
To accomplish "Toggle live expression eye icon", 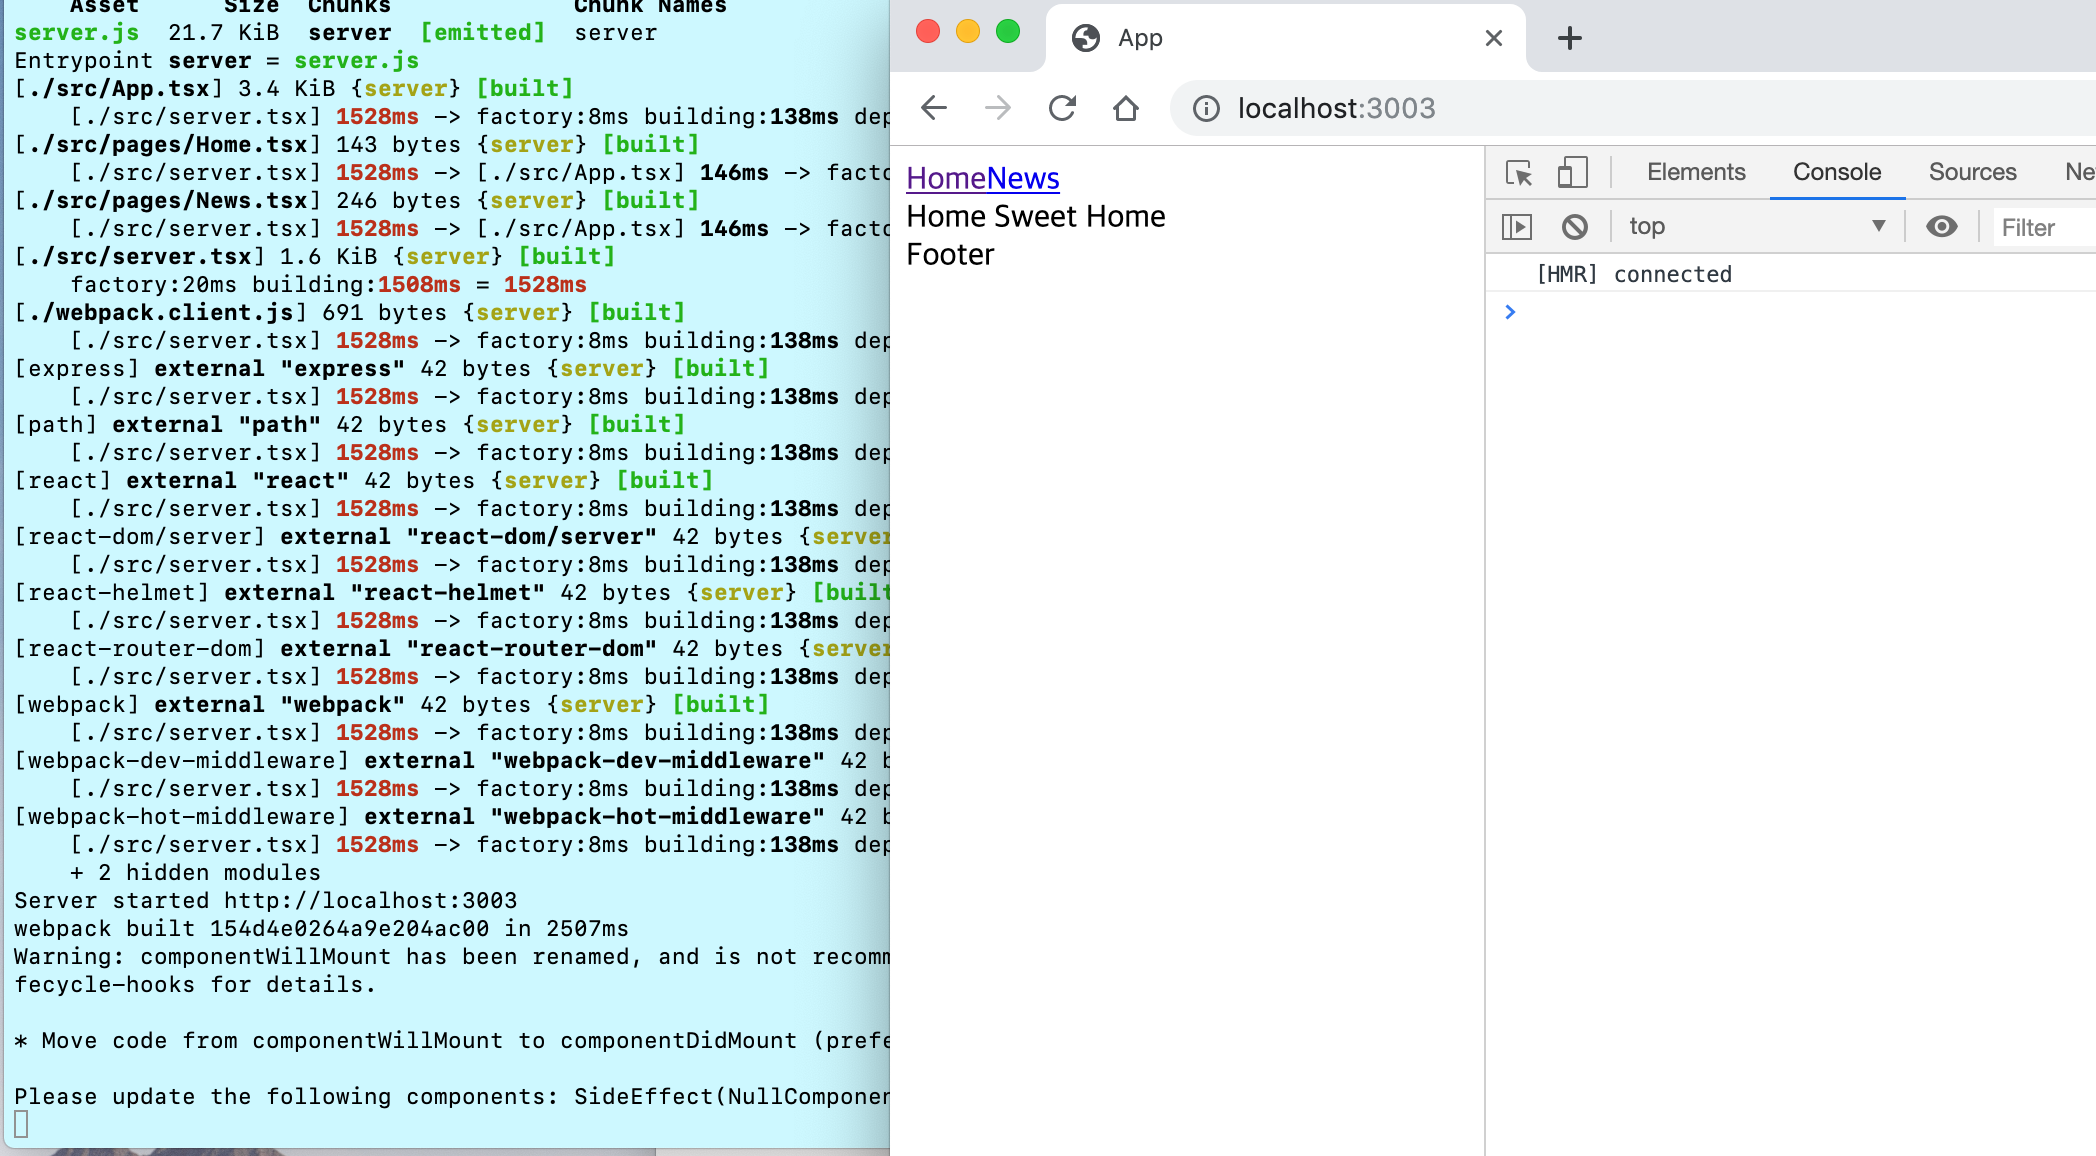I will [x=1941, y=227].
